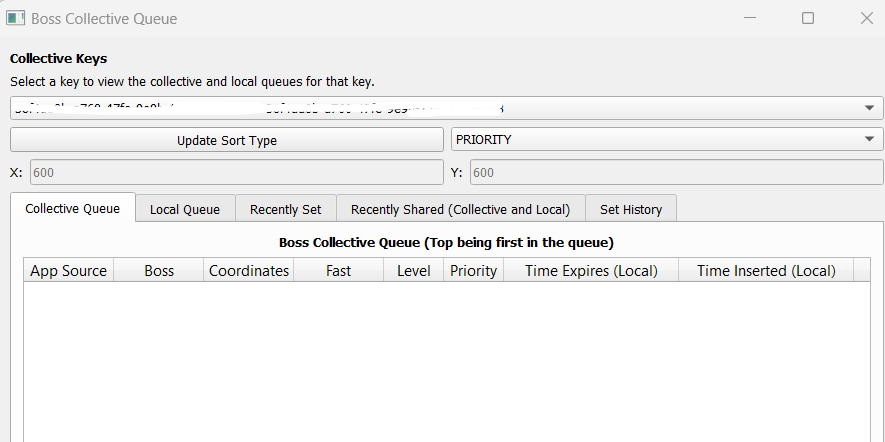Maximize the Boss Collective Queue window
Image resolution: width=885 pixels, height=442 pixels.
pos(808,18)
